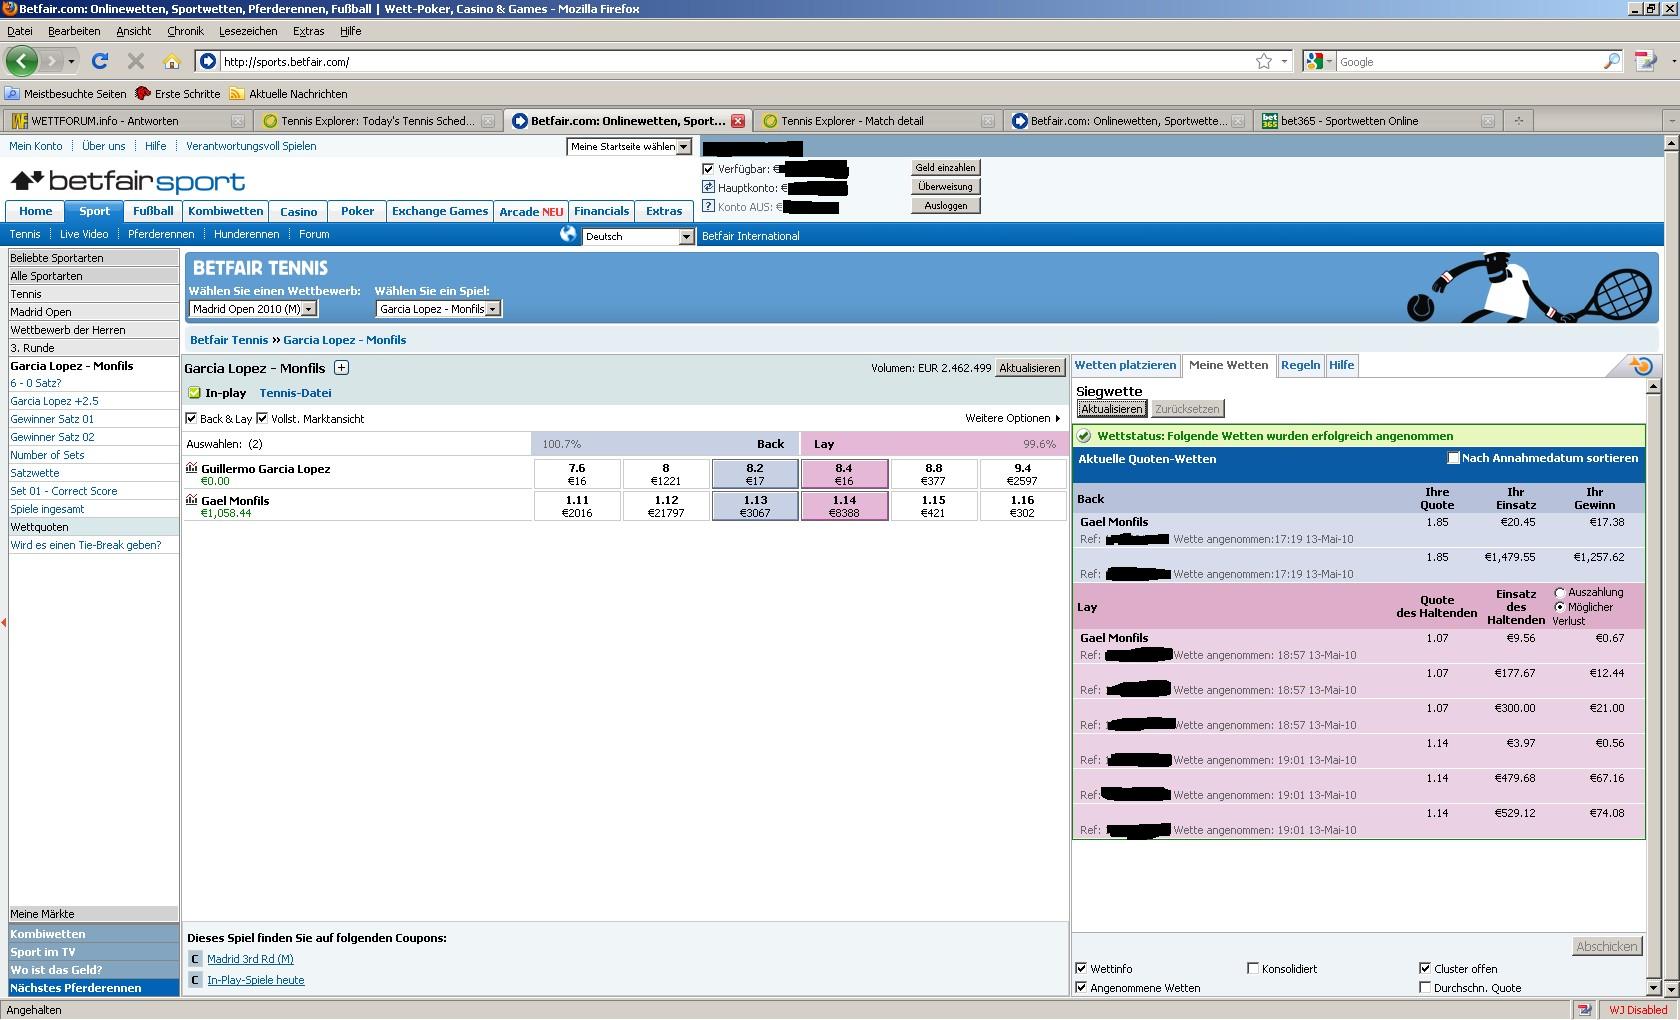Viewport: 1680px width, 1020px height.
Task: Click Ausloggen button
Action: [x=945, y=205]
